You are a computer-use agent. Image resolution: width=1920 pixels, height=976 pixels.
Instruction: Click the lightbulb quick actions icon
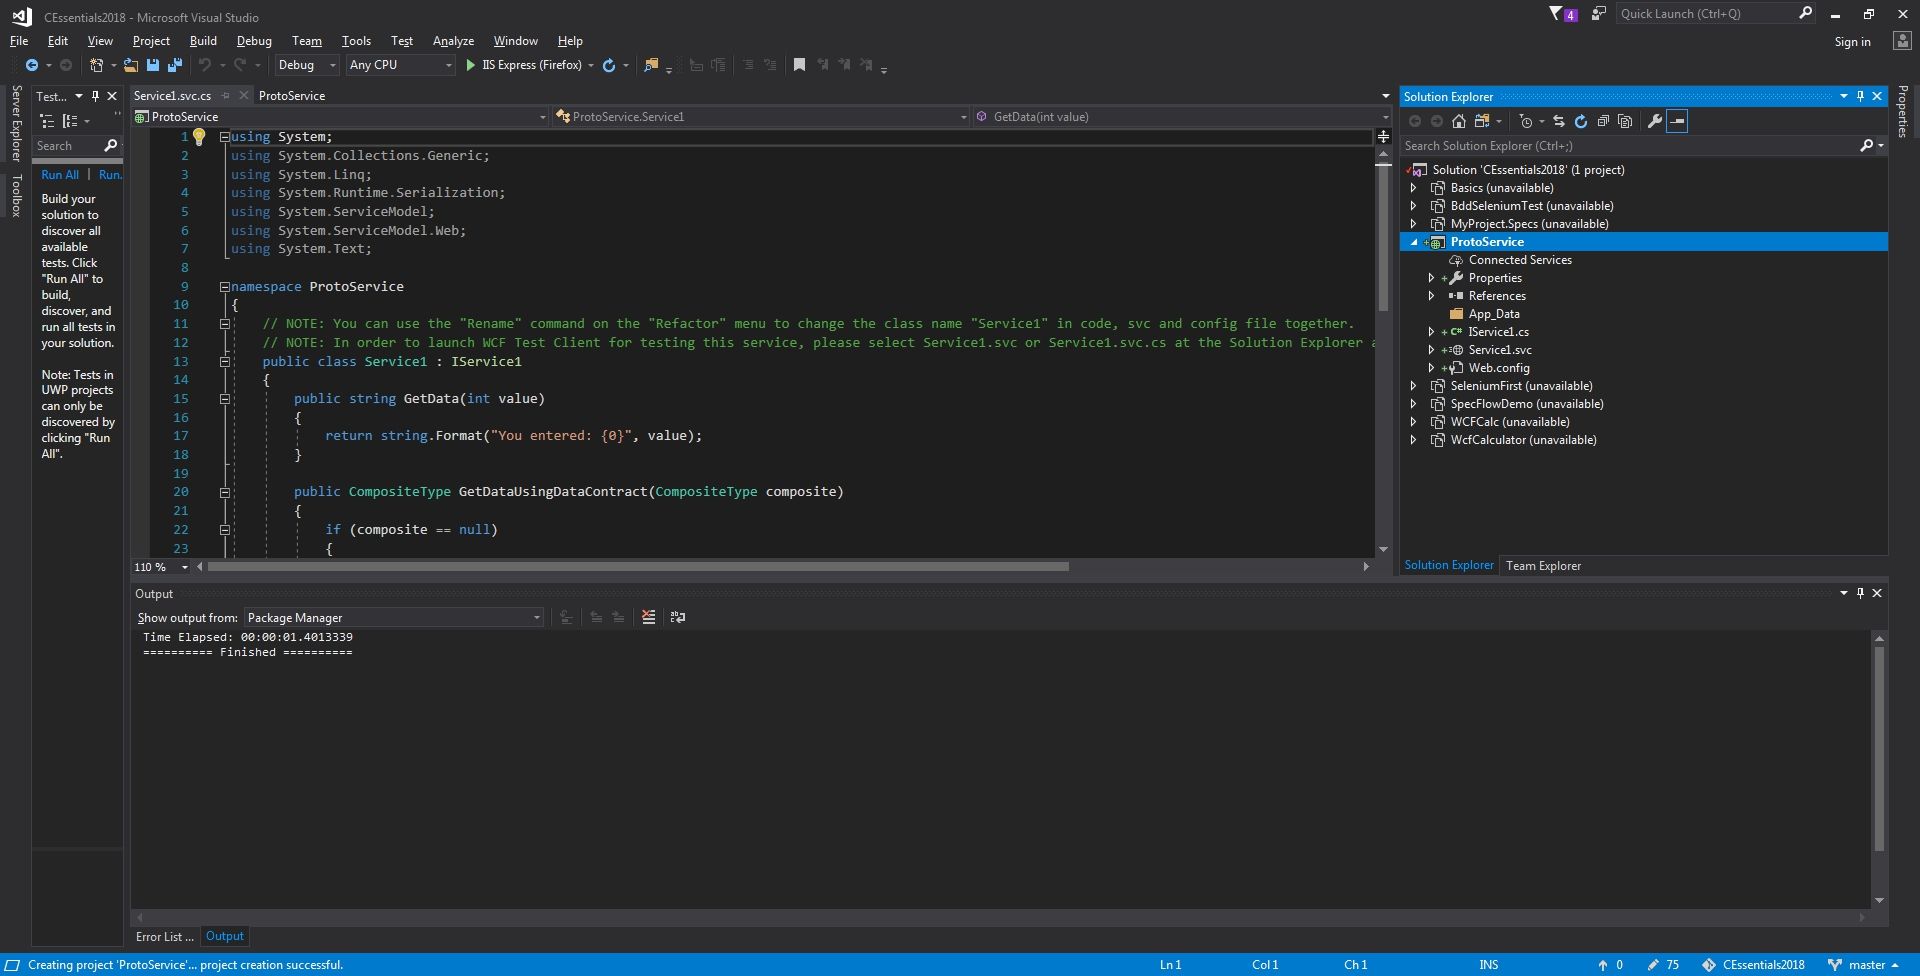coord(199,137)
